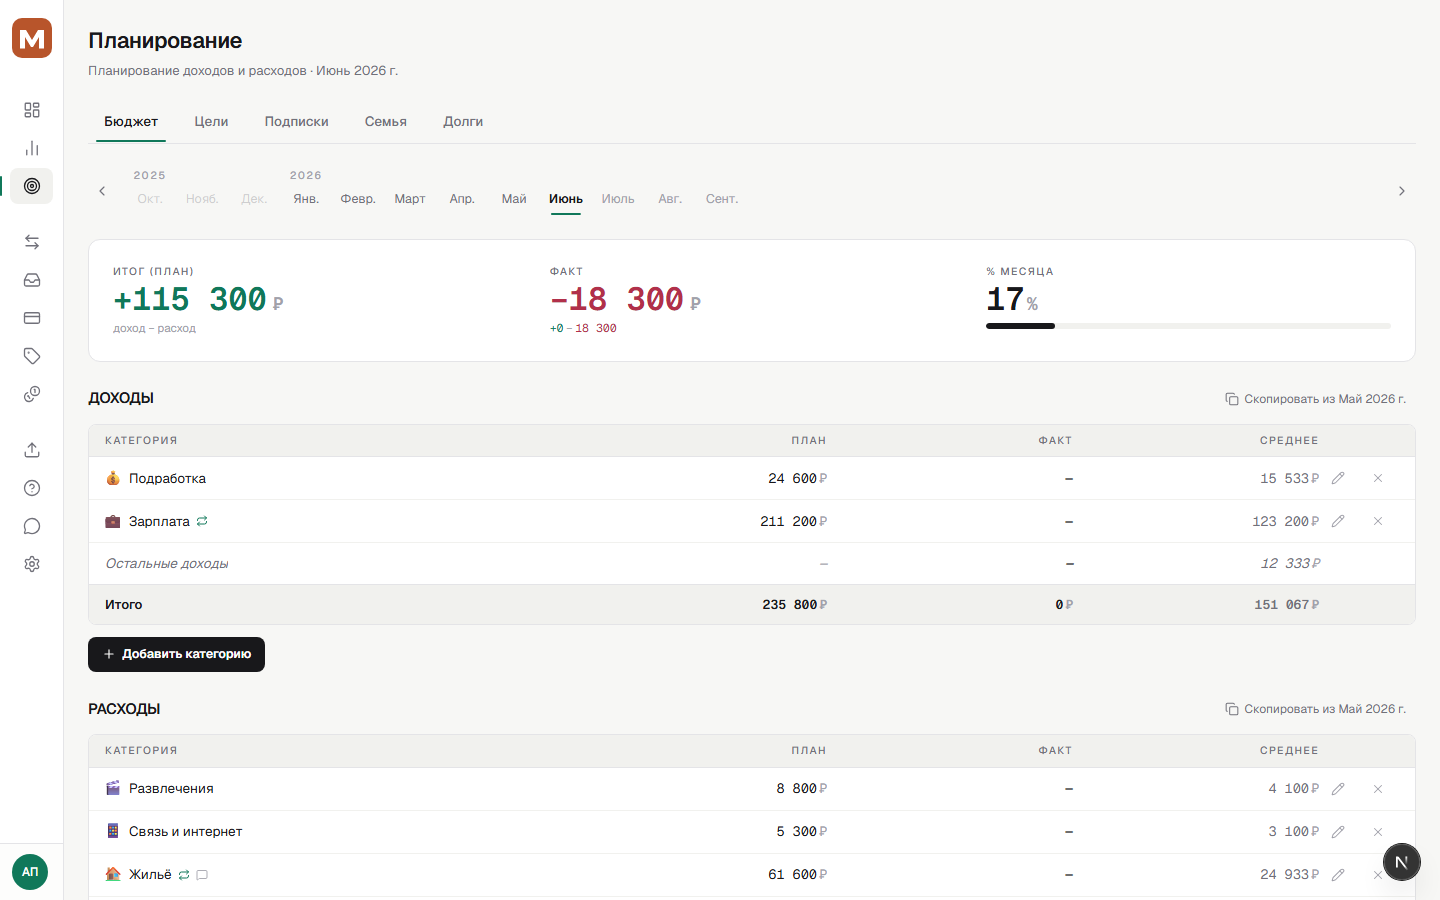Screen dimensions: 1440x900
Task: Edit the Жильё expense row
Action: 1338,875
